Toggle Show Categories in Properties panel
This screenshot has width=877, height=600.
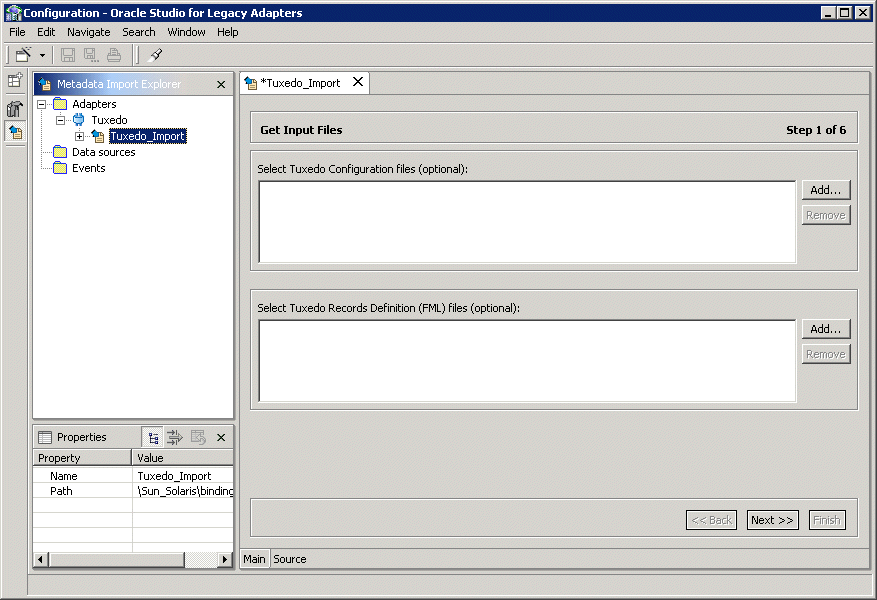(x=153, y=437)
